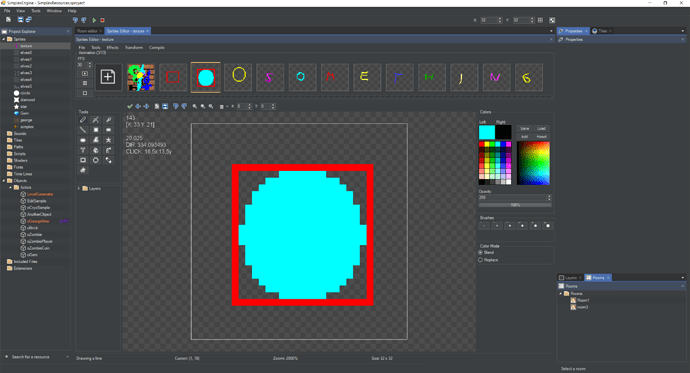Screen dimensions: 690x373
Task: Click the Load button in Colors panel
Action: pos(541,128)
